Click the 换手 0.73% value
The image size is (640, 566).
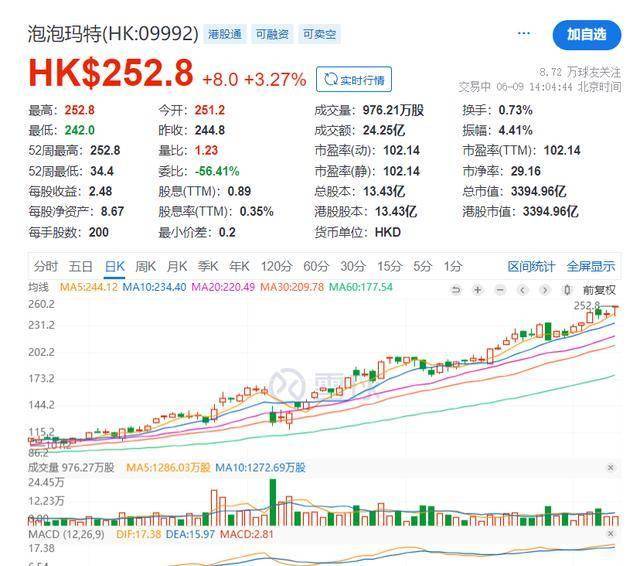515,110
